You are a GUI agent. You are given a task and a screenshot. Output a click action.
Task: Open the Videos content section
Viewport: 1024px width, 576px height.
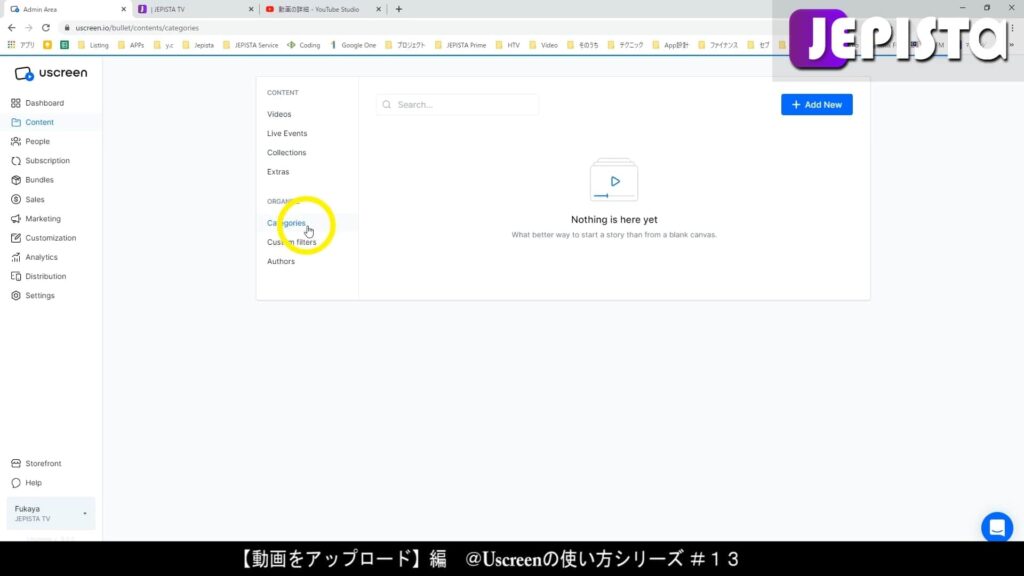(279, 114)
